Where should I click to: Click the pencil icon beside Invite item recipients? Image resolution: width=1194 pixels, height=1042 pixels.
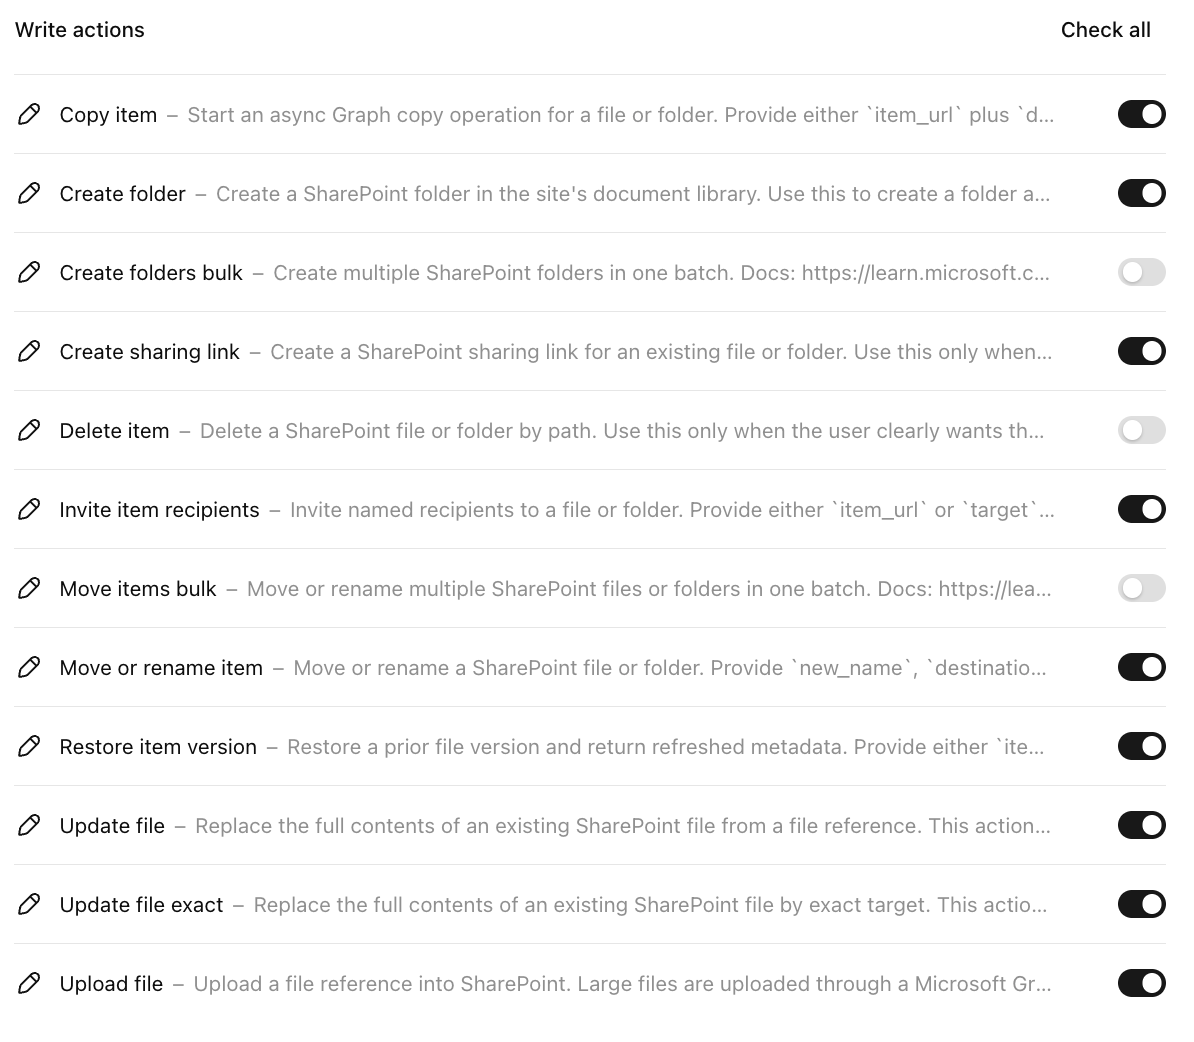coord(29,509)
